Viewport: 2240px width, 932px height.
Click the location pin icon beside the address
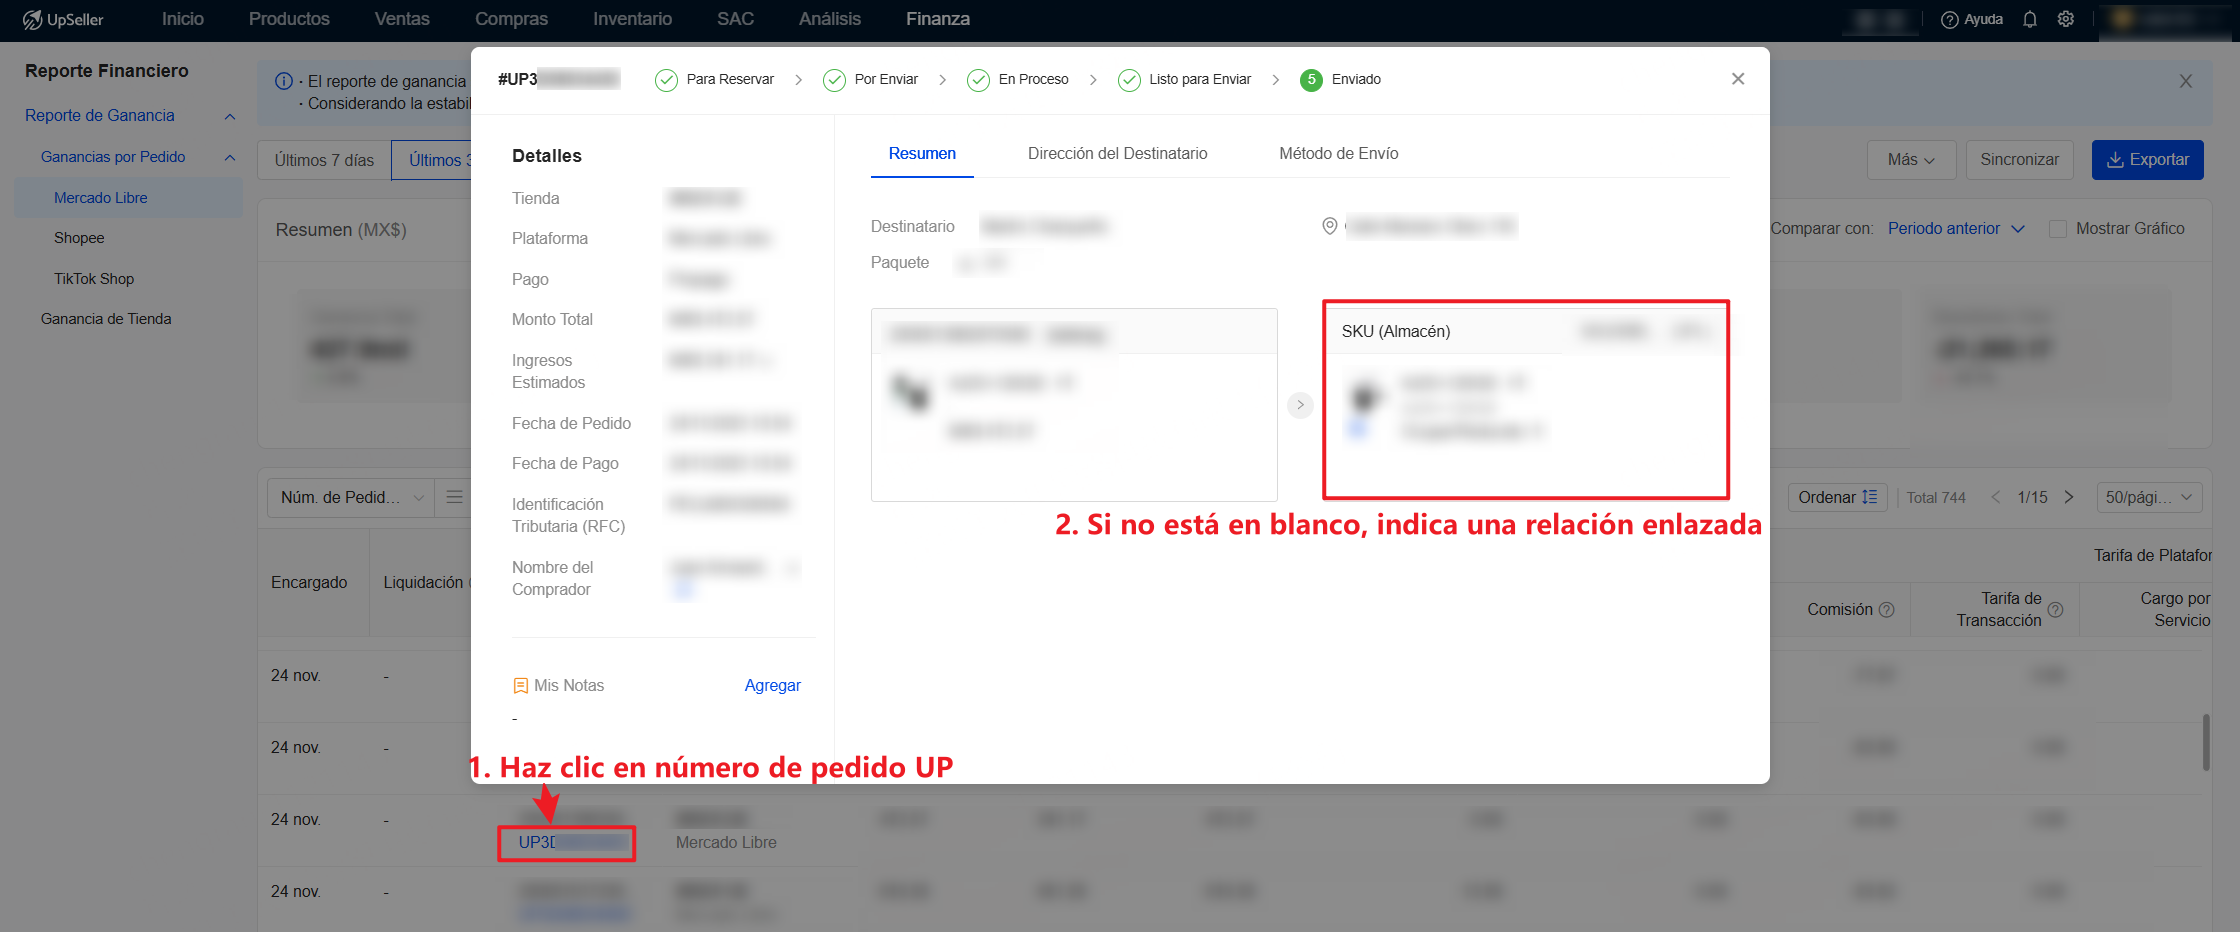(1330, 226)
